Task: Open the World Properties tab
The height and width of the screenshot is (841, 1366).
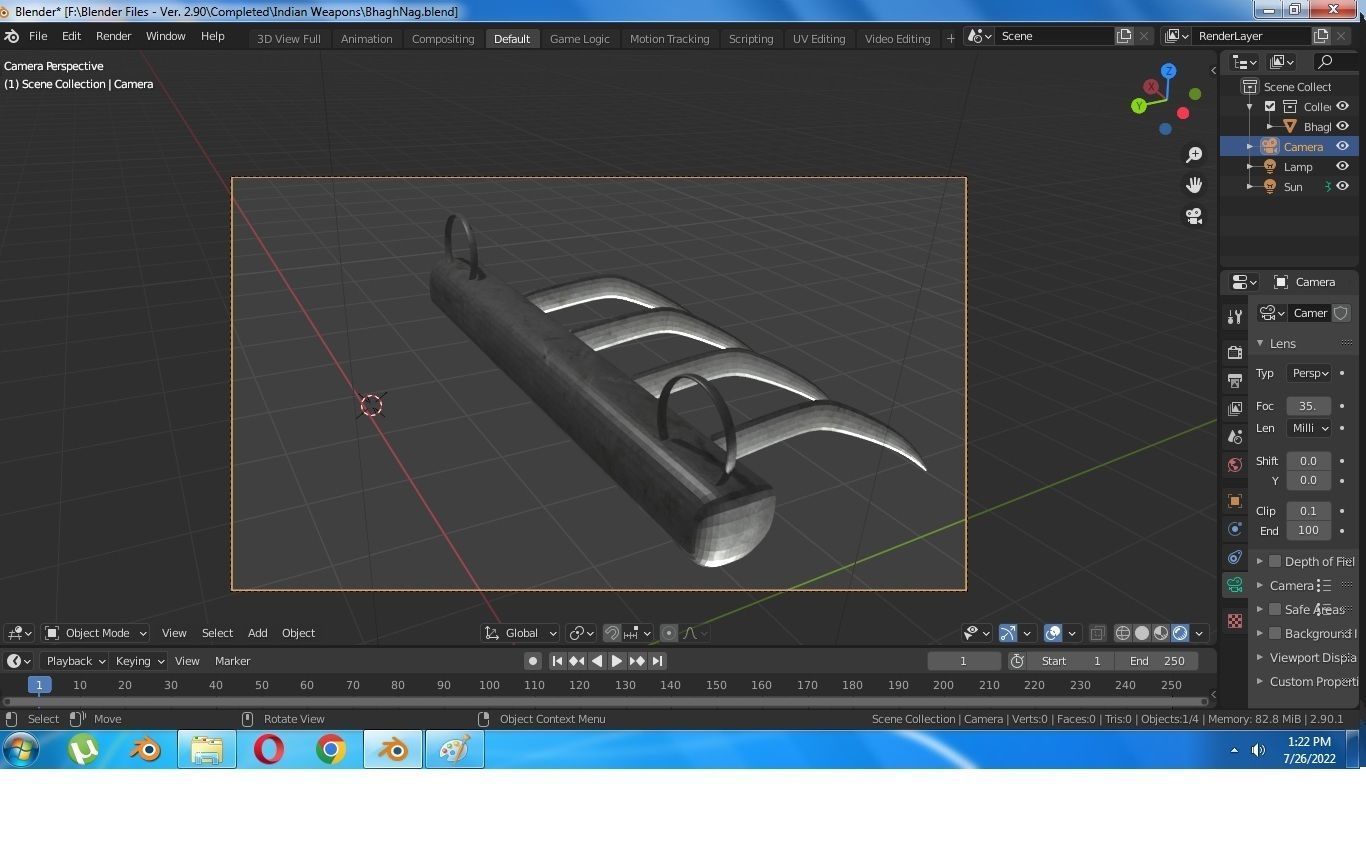Action: pyautogui.click(x=1234, y=462)
